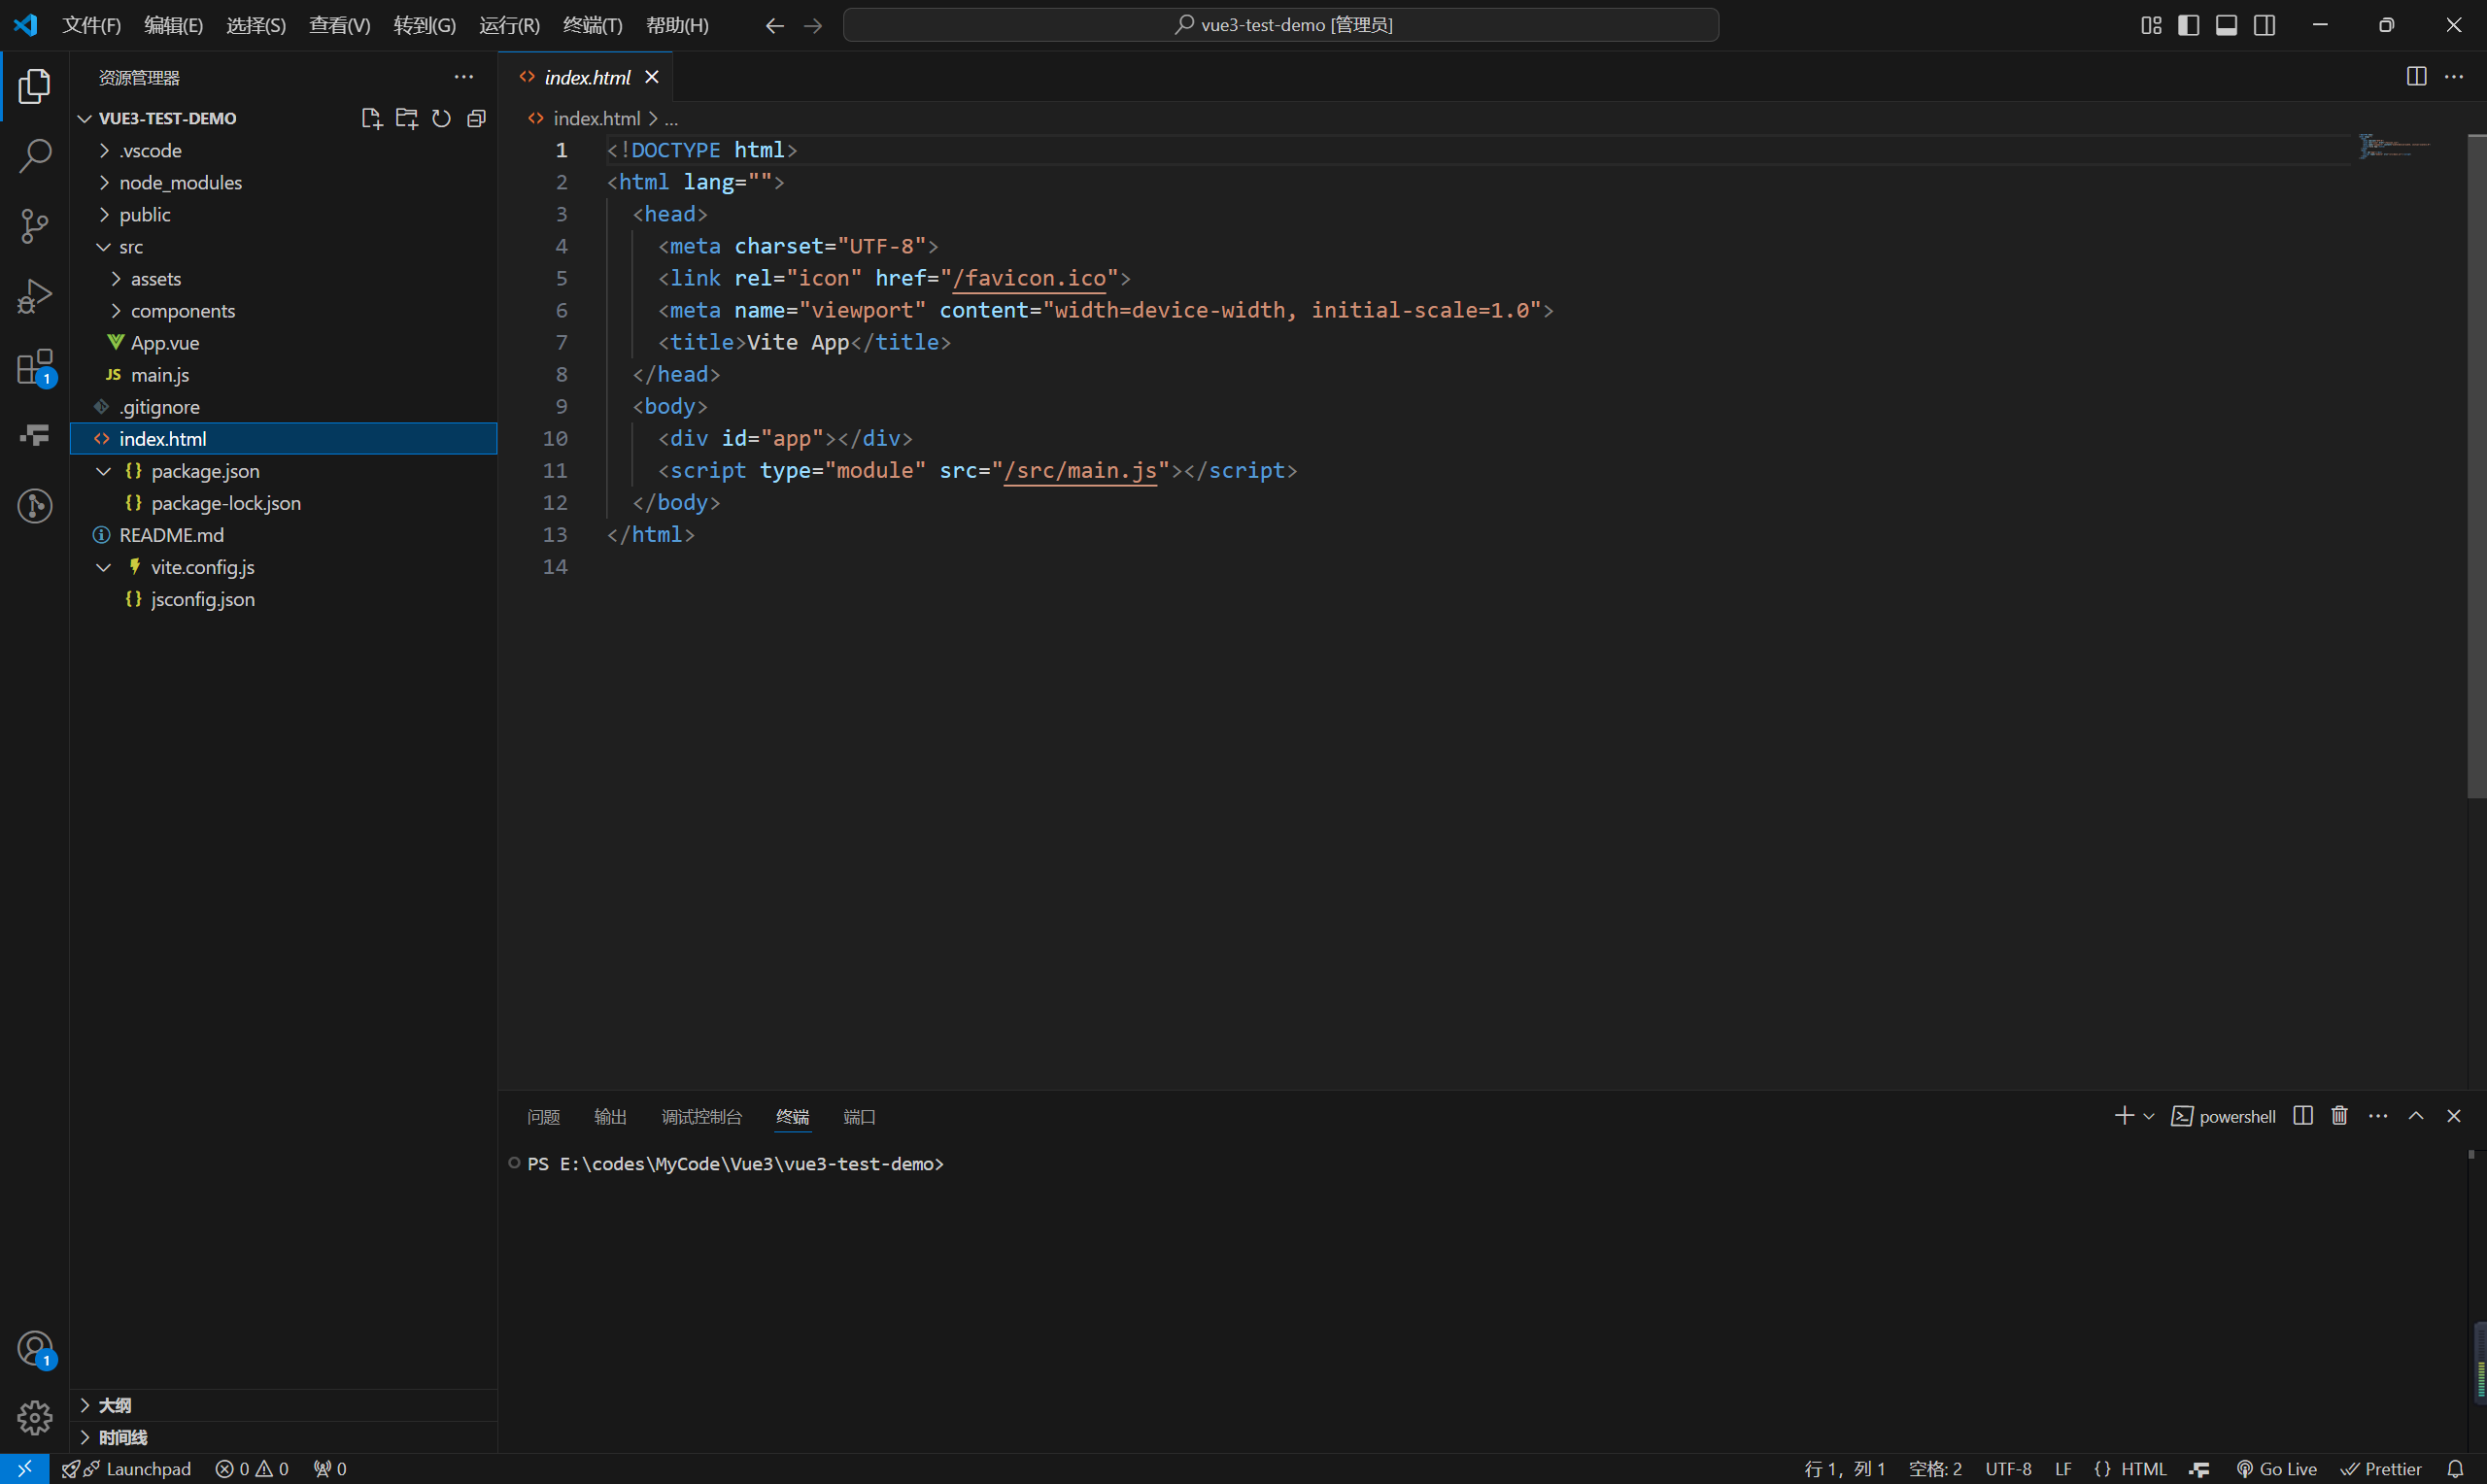Click the search box showing vue3-test-demo
The height and width of the screenshot is (1484, 2487).
click(1281, 24)
